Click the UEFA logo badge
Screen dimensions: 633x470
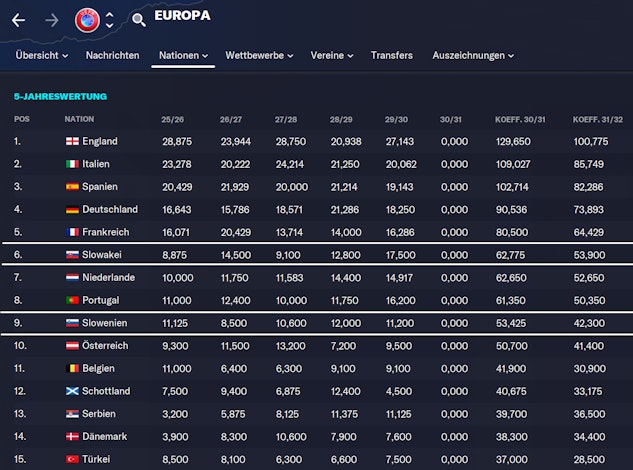coord(87,18)
